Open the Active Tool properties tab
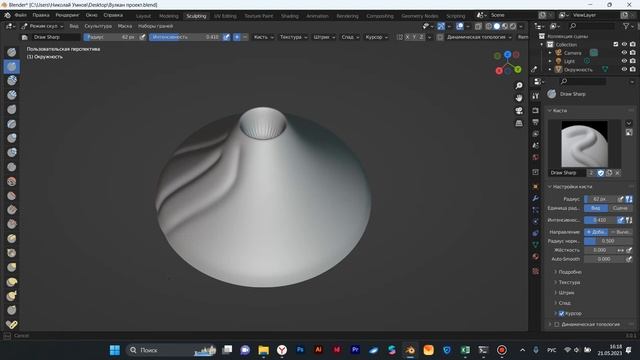Screen dimensions: 640x360 click(536, 96)
